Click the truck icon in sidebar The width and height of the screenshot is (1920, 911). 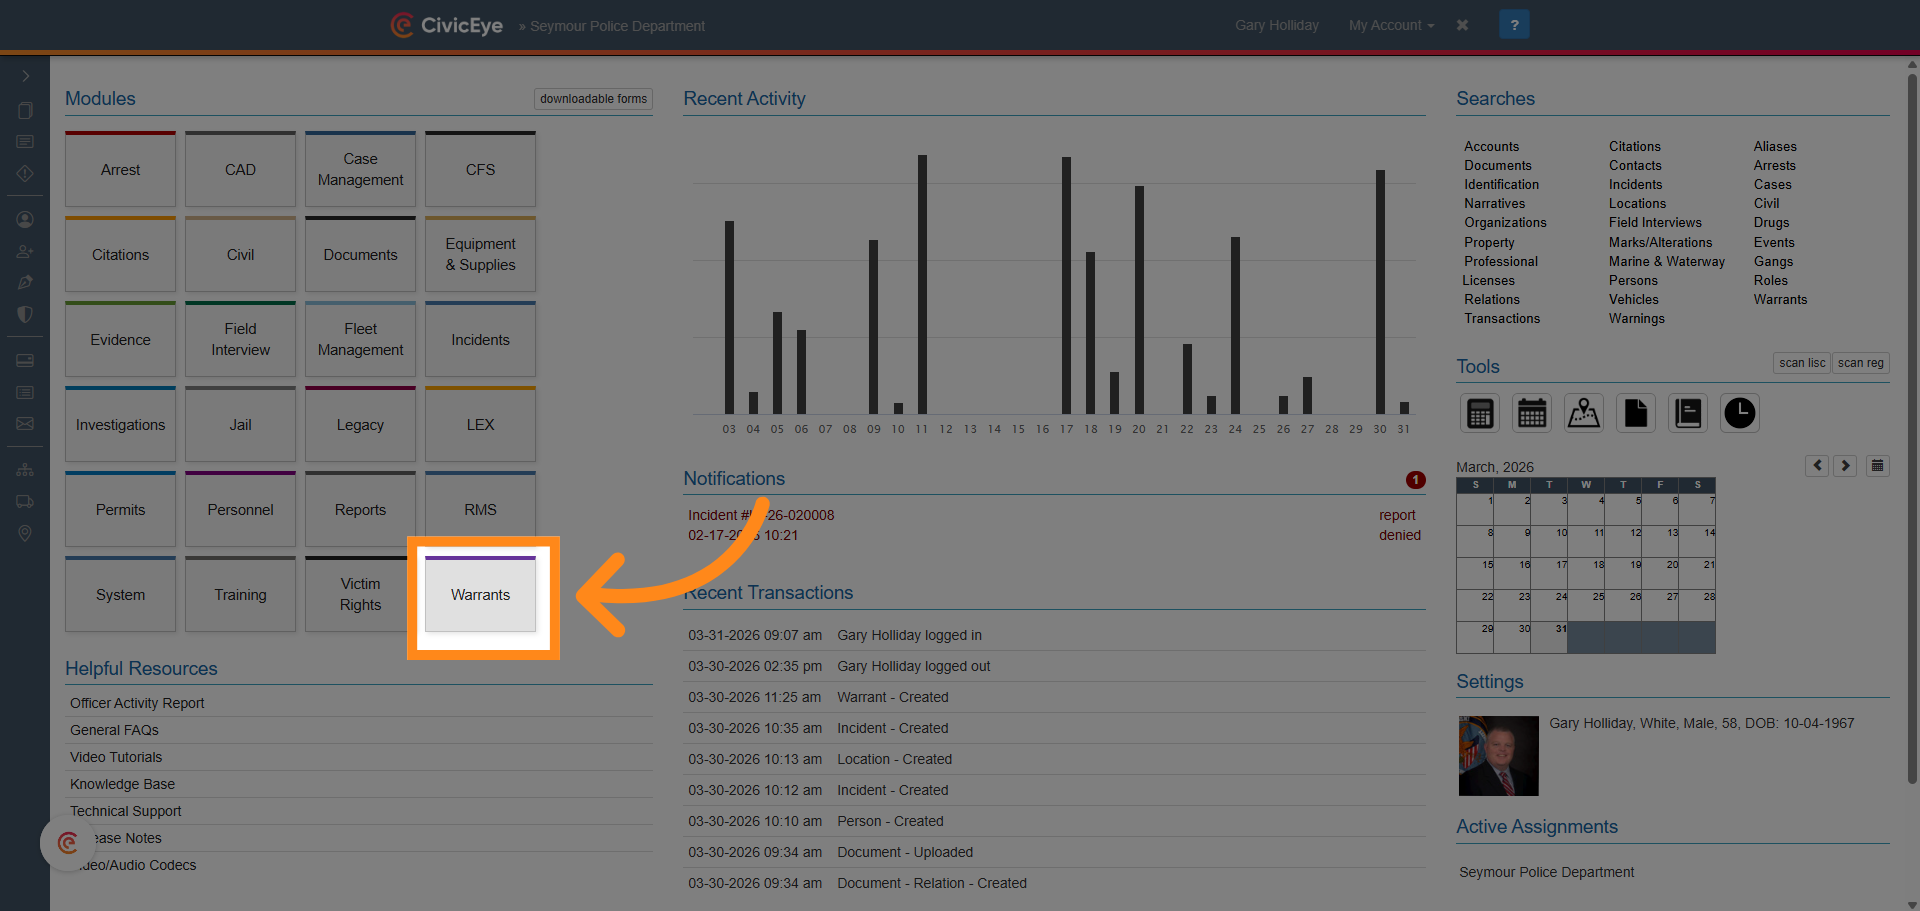click(x=25, y=502)
